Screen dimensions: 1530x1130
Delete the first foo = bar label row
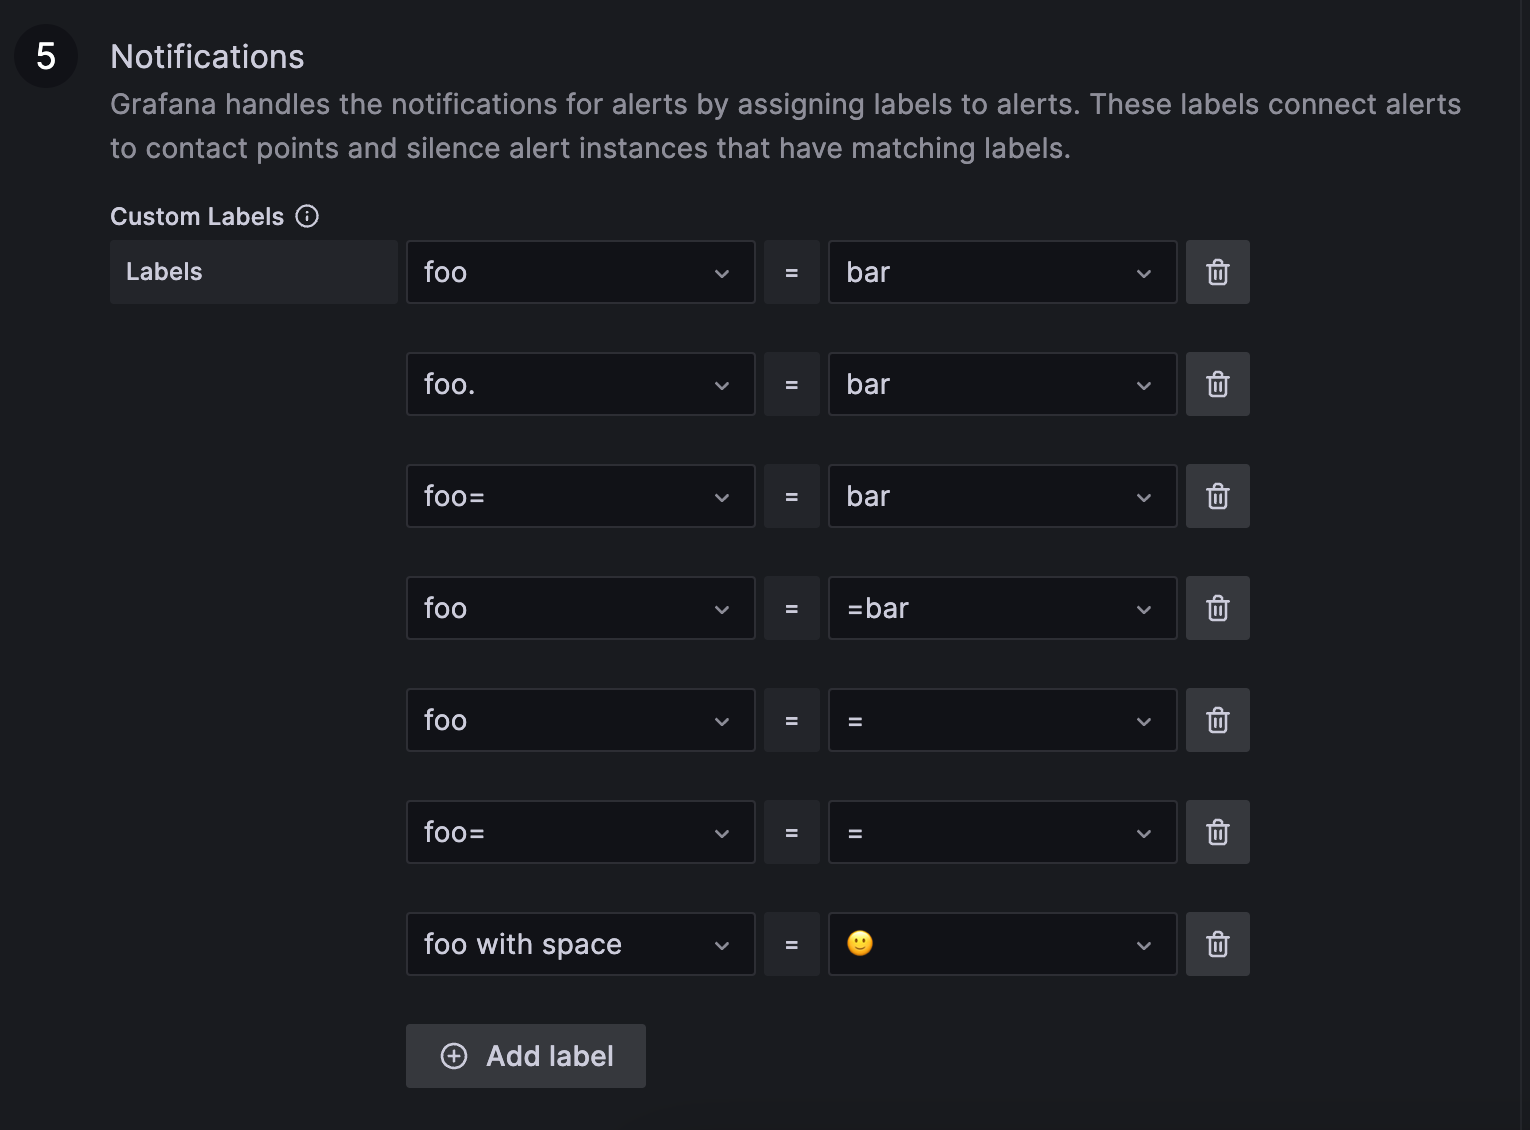1217,271
